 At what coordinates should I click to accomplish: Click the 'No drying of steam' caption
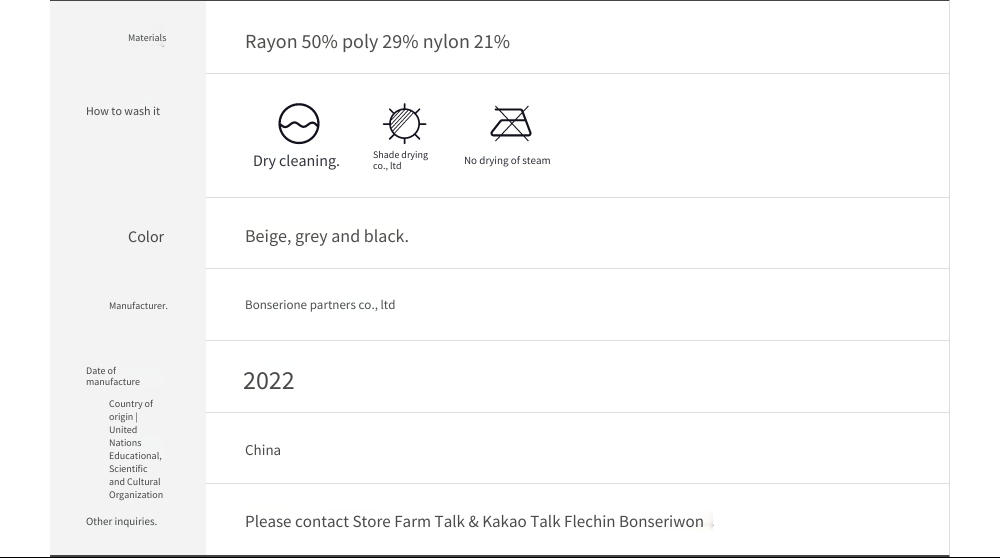tap(507, 161)
